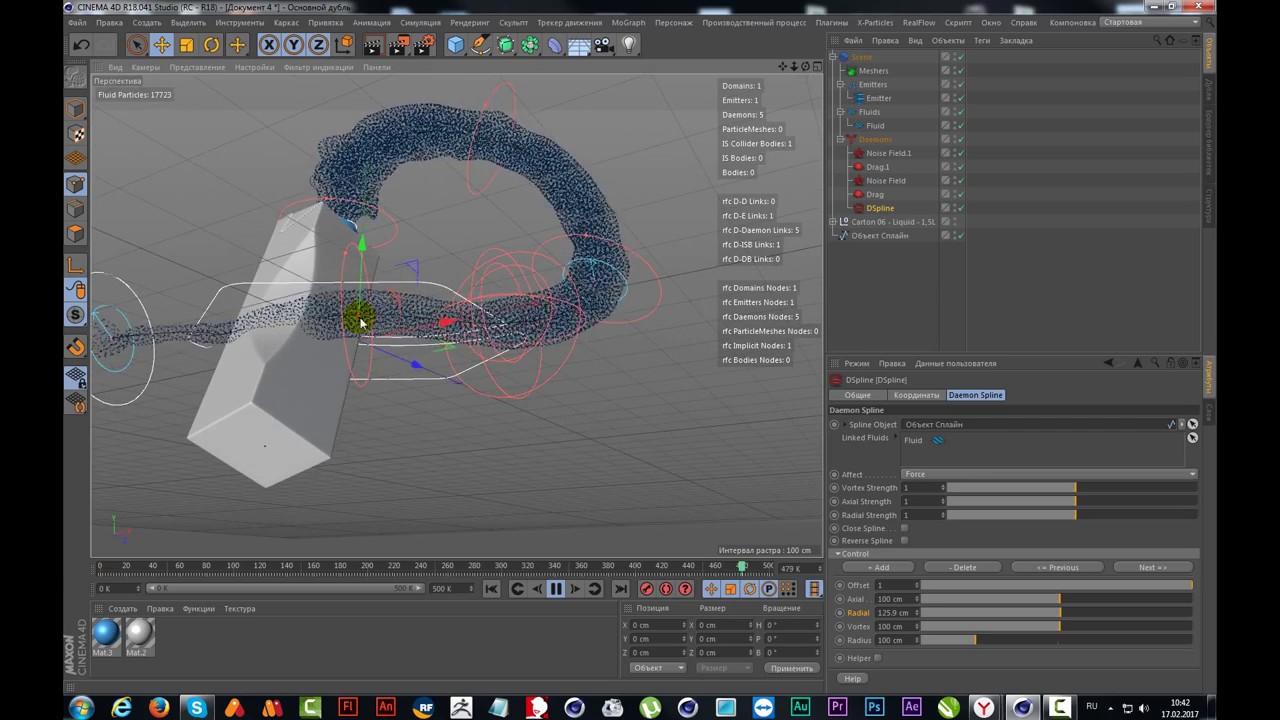
Task: Activate the Move tool
Action: coord(162,45)
